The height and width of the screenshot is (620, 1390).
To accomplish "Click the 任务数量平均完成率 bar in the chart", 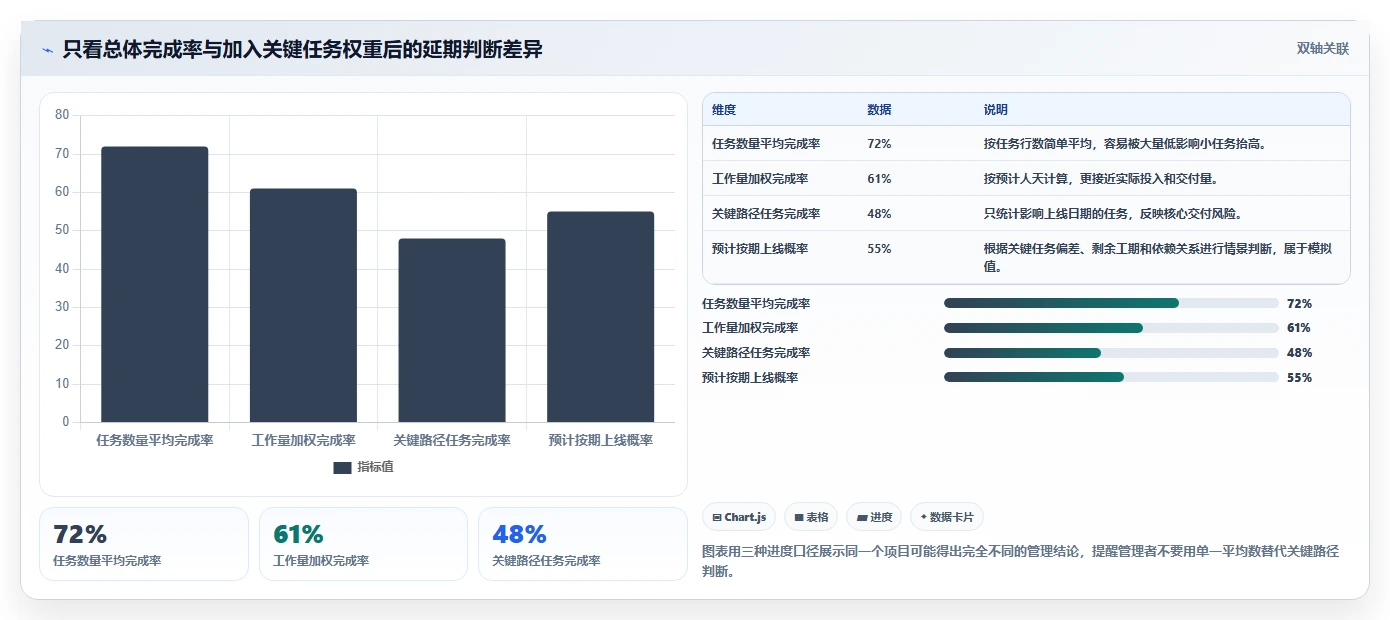I will click(x=155, y=284).
